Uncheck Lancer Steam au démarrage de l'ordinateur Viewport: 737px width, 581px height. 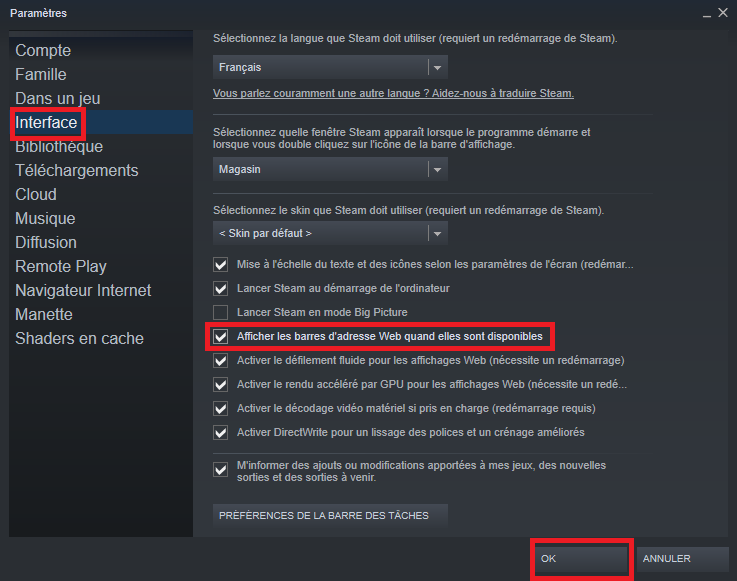(x=220, y=288)
